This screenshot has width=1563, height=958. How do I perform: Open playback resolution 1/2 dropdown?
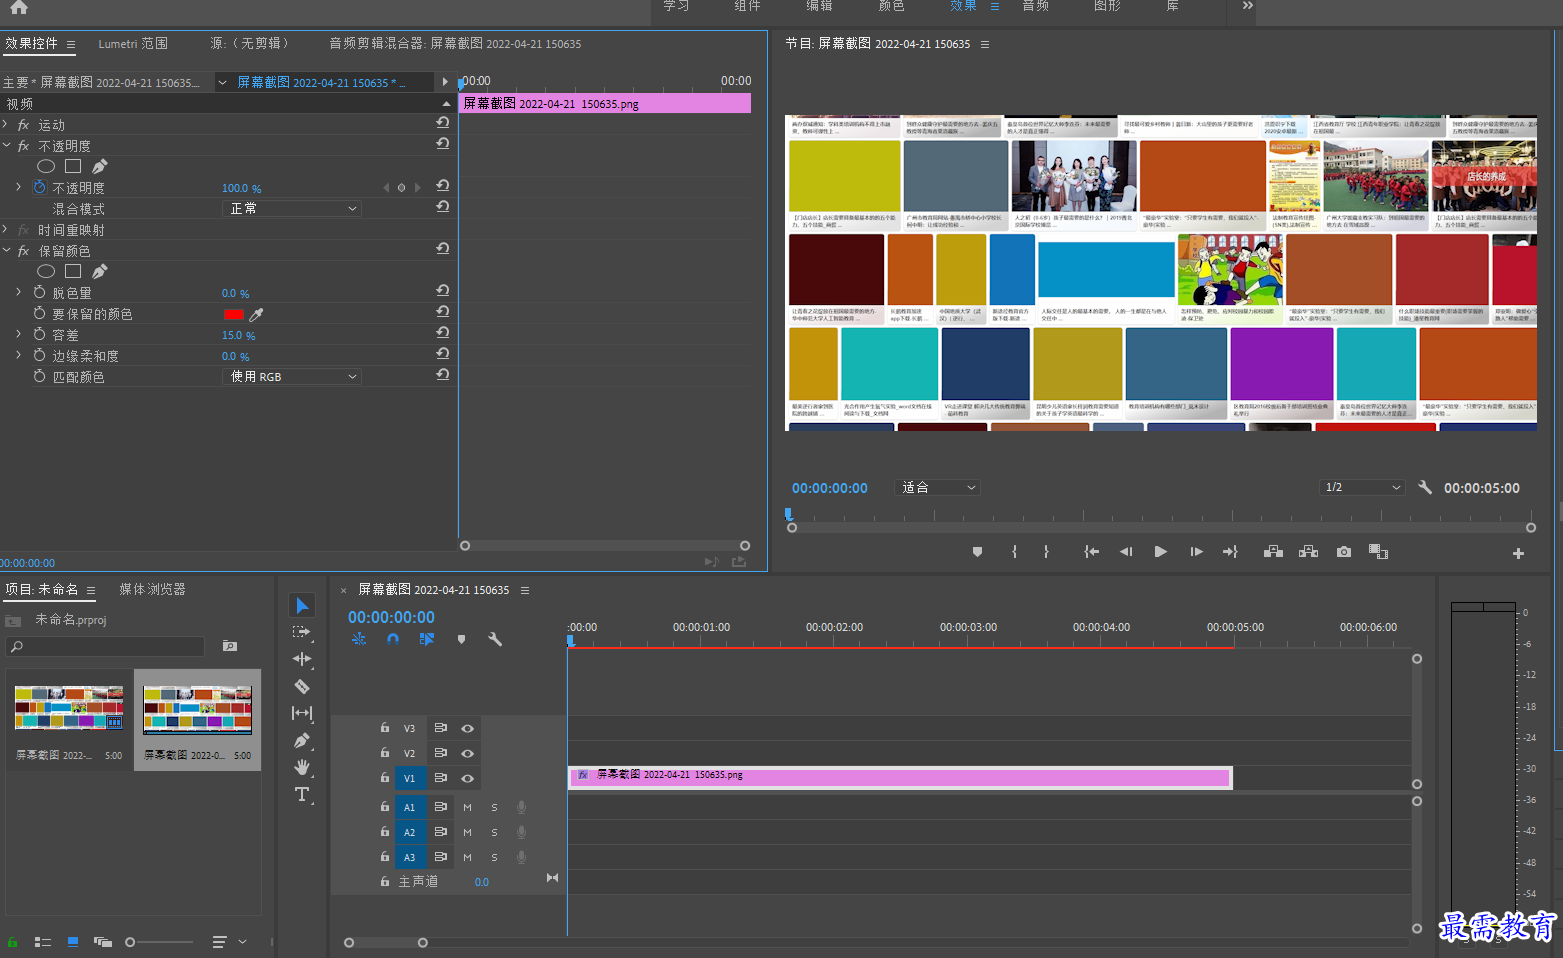pyautogui.click(x=1361, y=487)
